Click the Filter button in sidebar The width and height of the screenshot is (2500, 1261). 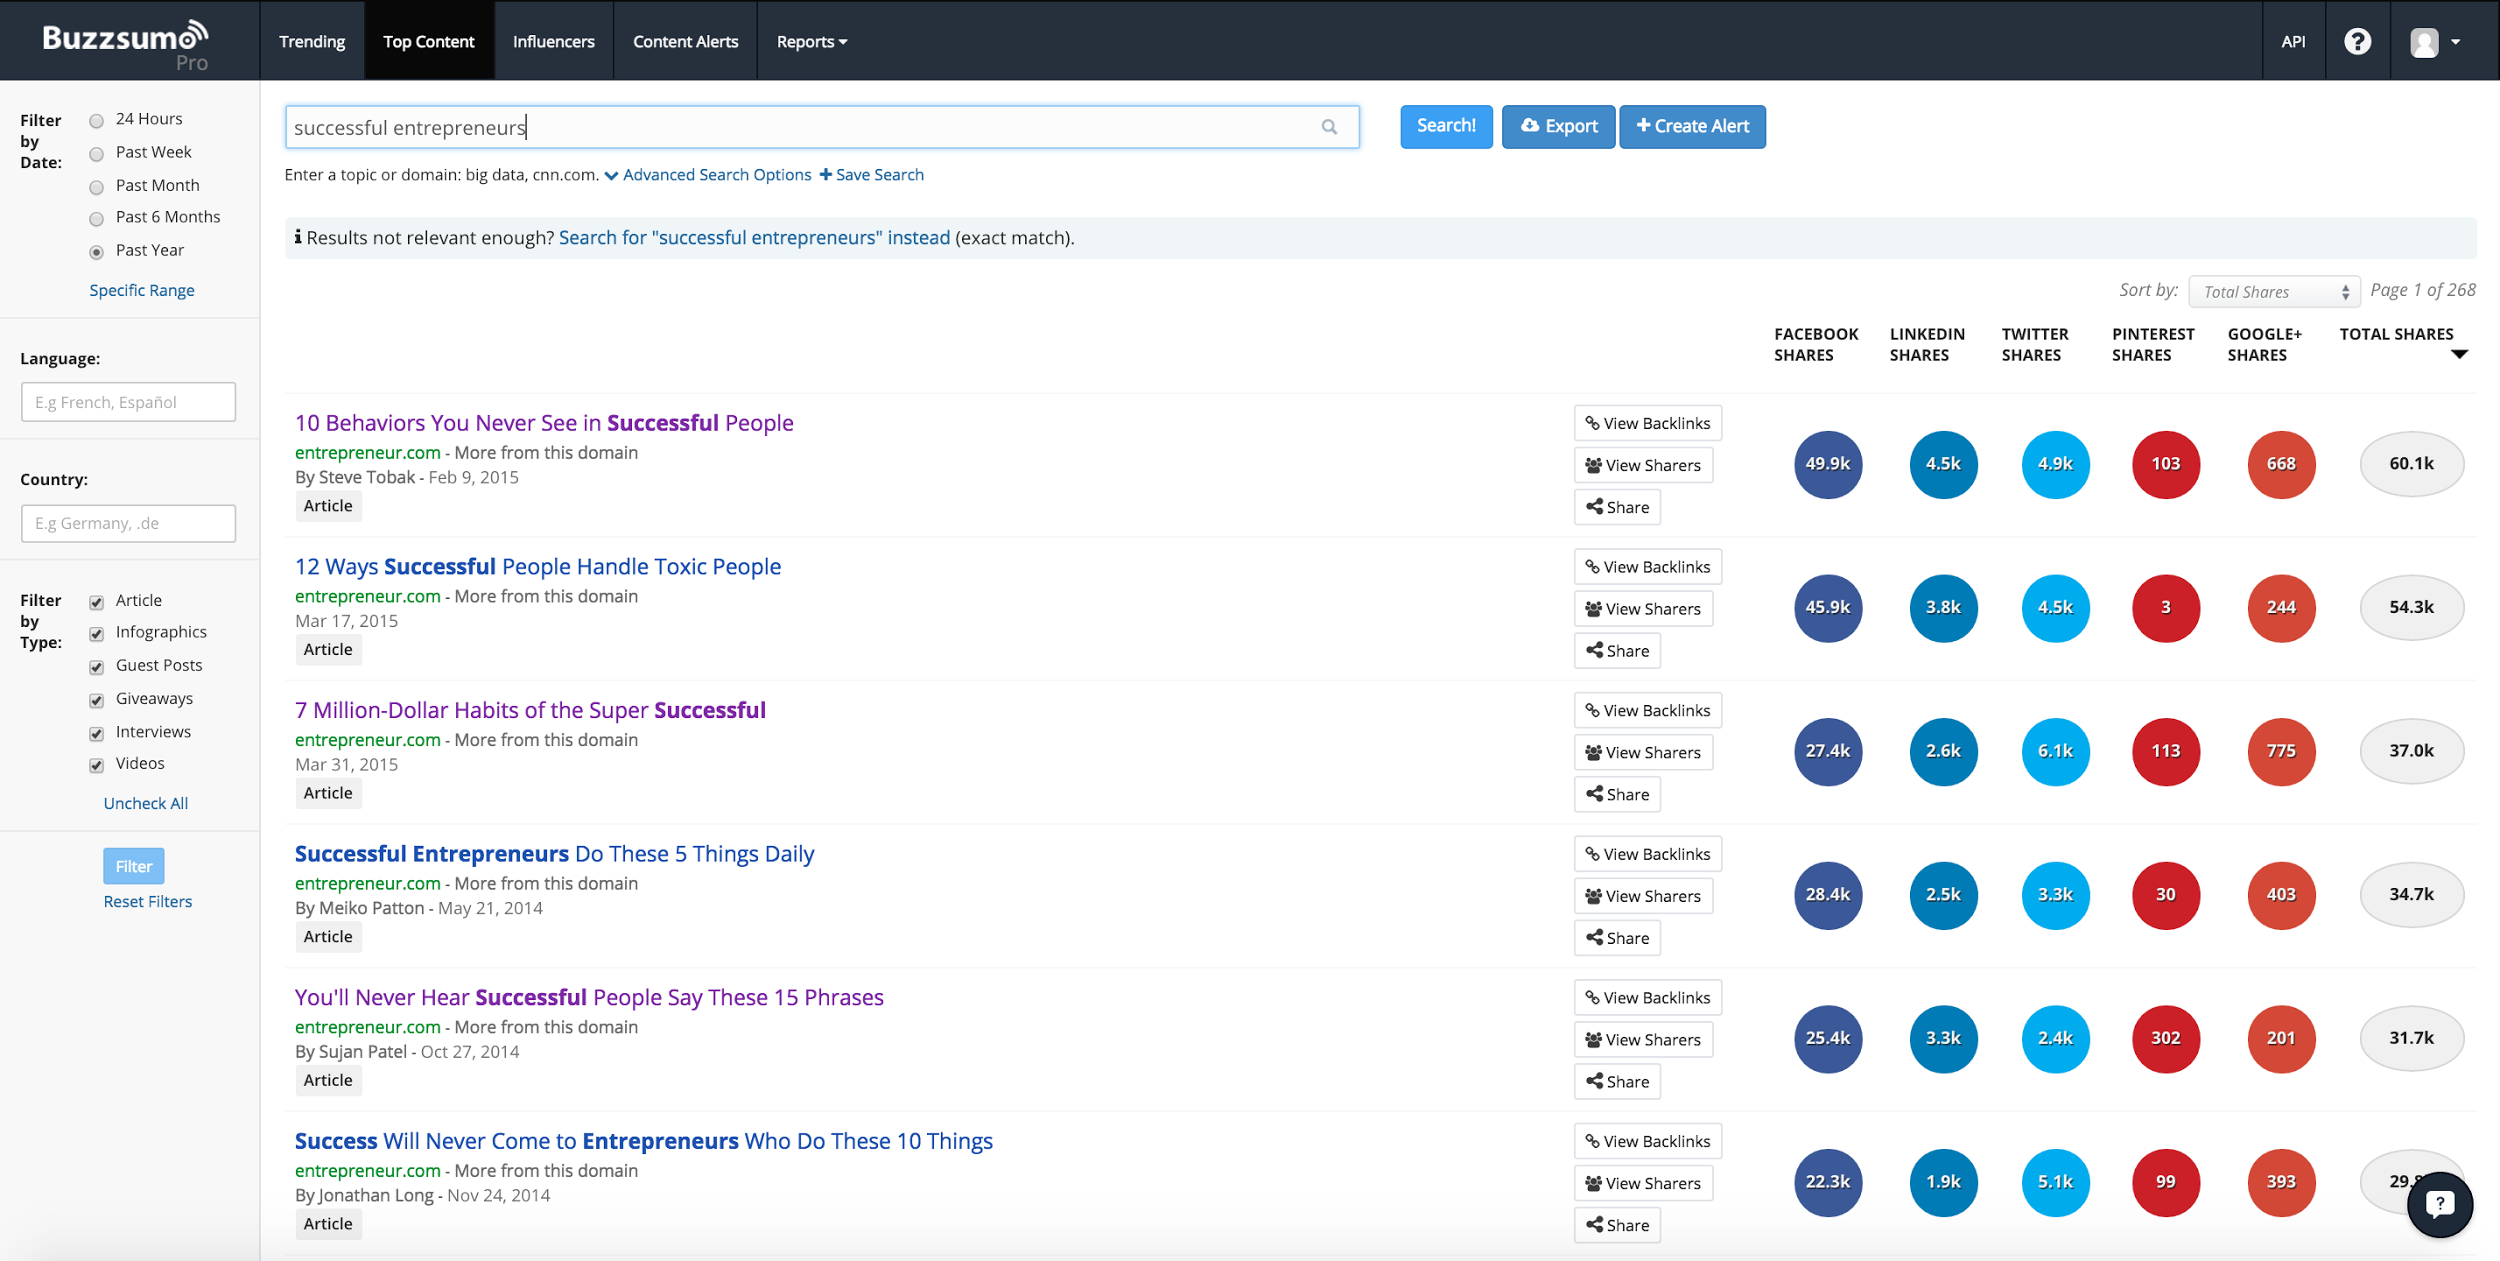tap(134, 866)
